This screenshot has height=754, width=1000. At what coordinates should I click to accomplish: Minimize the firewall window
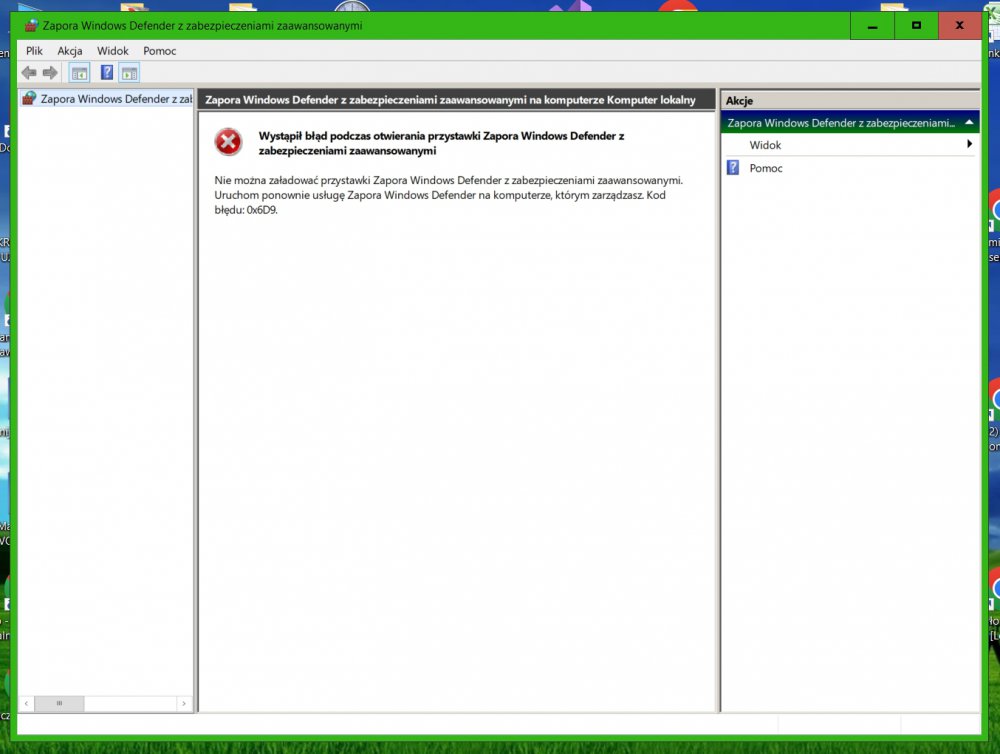[872, 26]
